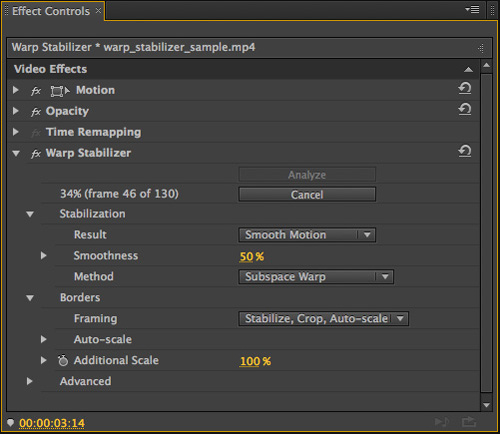This screenshot has width=500, height=434.
Task: Click the Smoothness 50% value
Action: [x=252, y=256]
